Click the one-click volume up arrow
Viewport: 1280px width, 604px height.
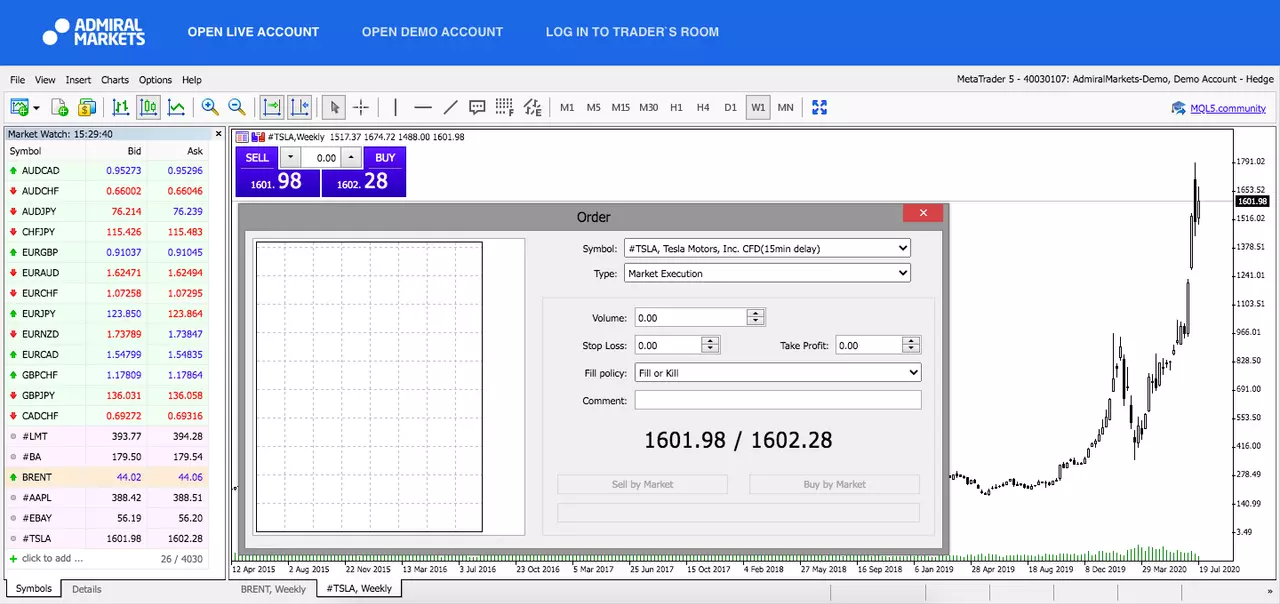click(351, 158)
